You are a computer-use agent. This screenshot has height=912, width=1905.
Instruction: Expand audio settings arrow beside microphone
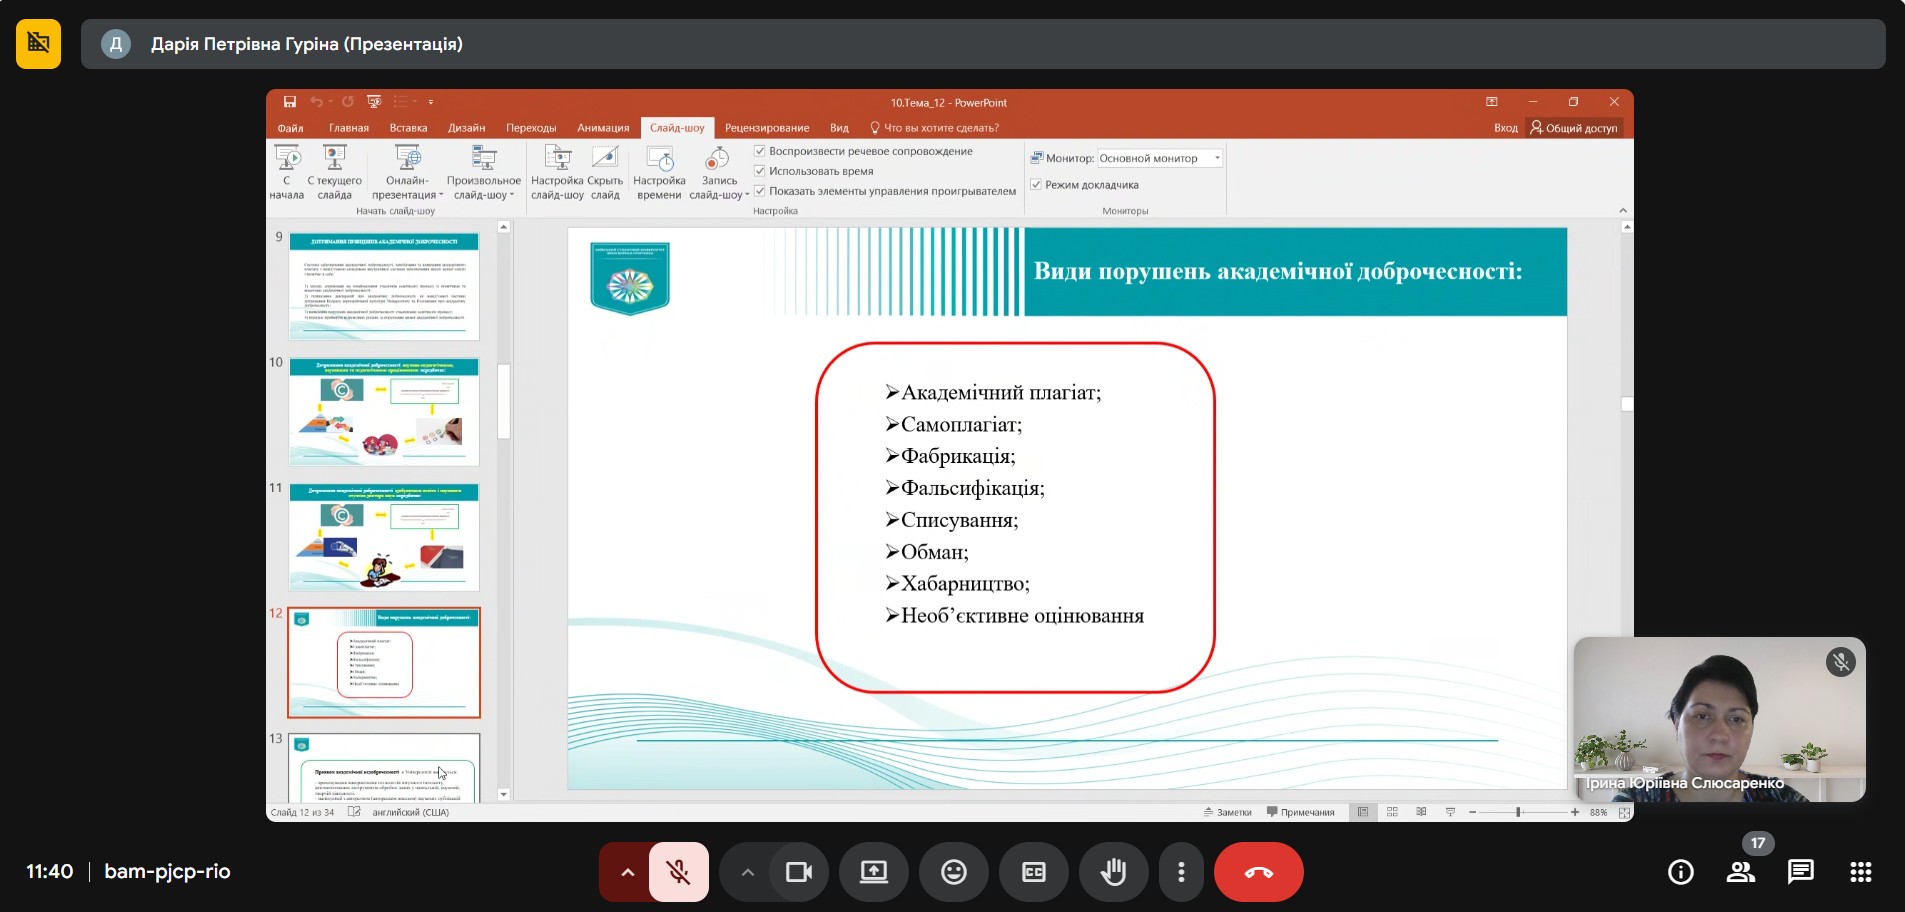click(627, 872)
